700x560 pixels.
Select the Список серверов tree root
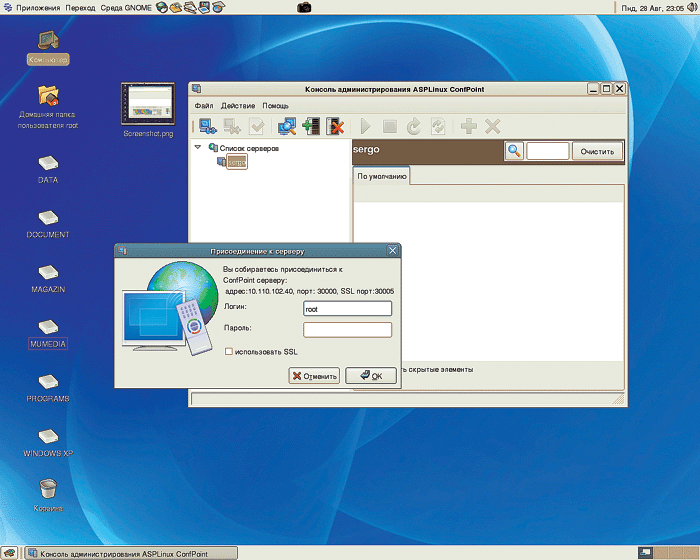point(249,148)
